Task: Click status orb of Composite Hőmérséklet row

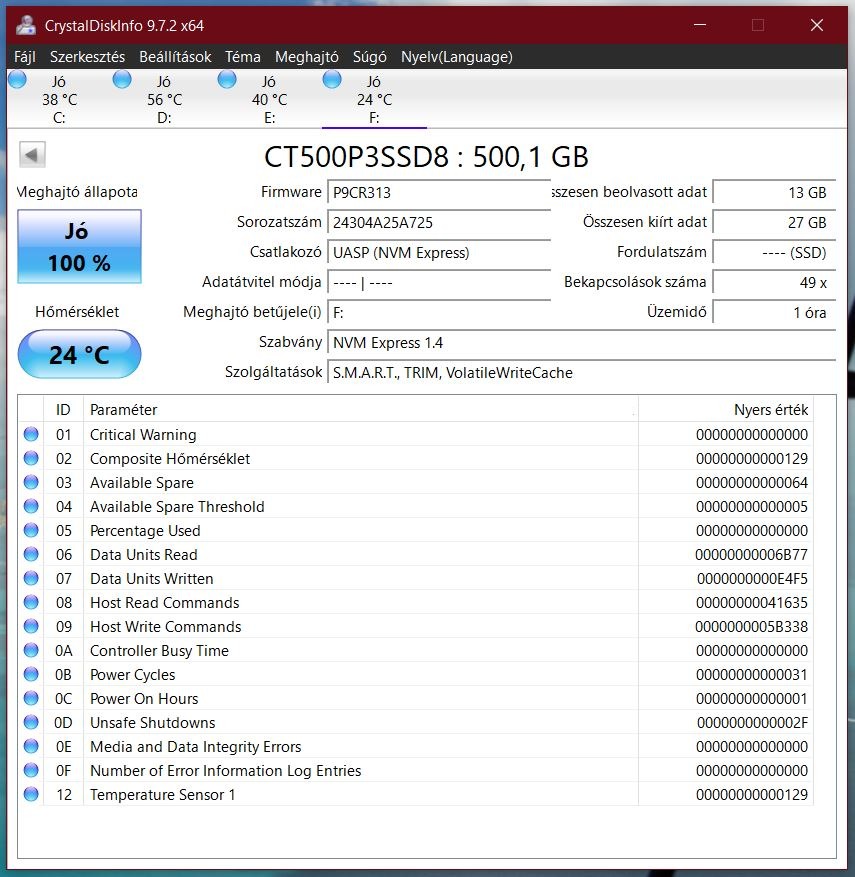Action: (31, 458)
